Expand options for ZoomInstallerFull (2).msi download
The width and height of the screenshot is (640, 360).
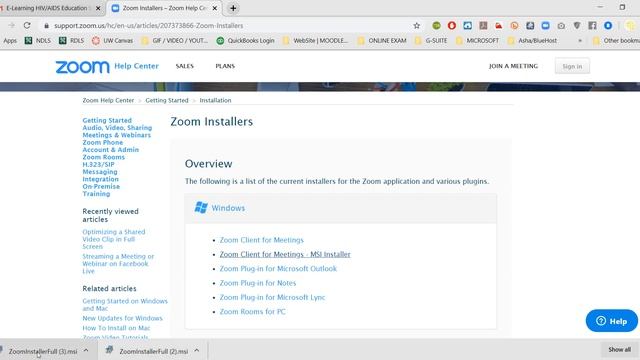click(197, 351)
